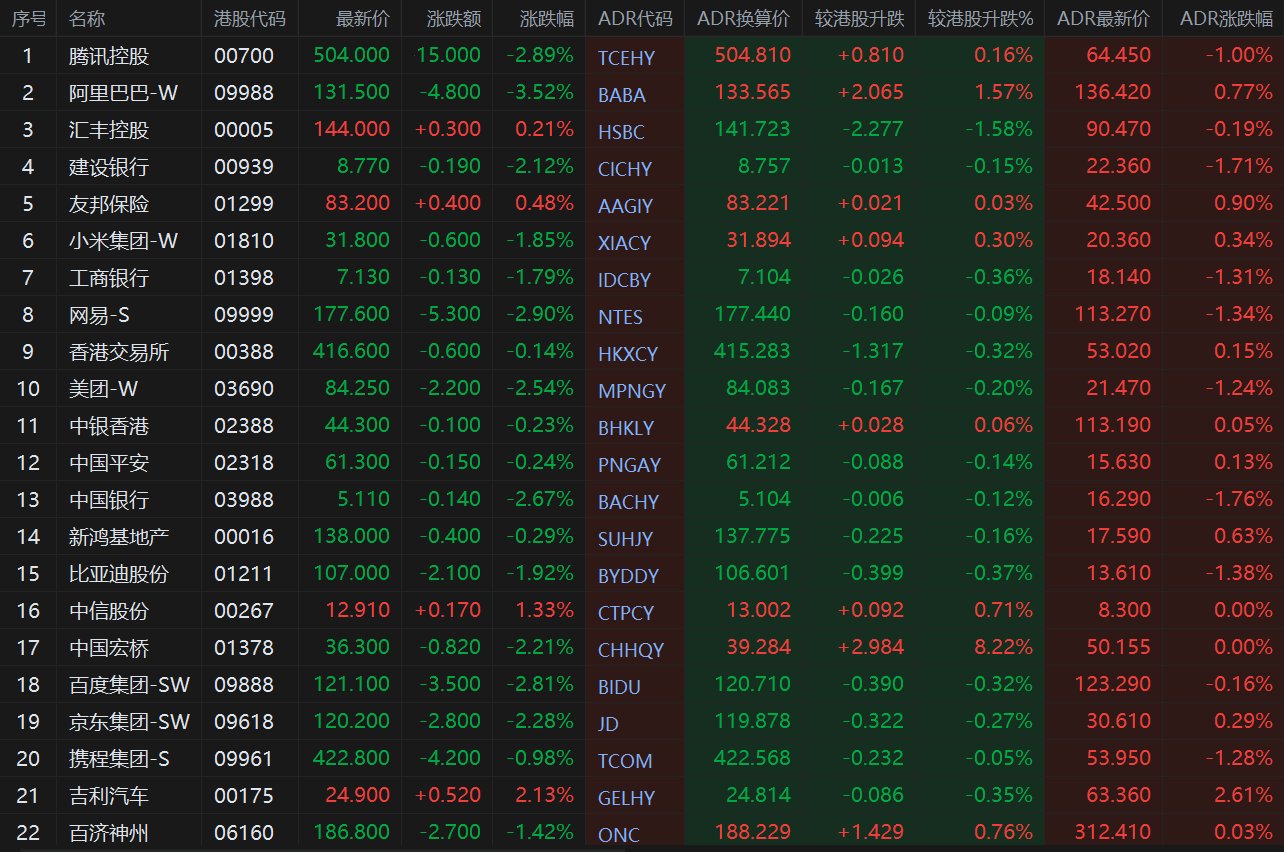Click the 涨跌额 column header
This screenshot has height=852, width=1284.
(454, 19)
